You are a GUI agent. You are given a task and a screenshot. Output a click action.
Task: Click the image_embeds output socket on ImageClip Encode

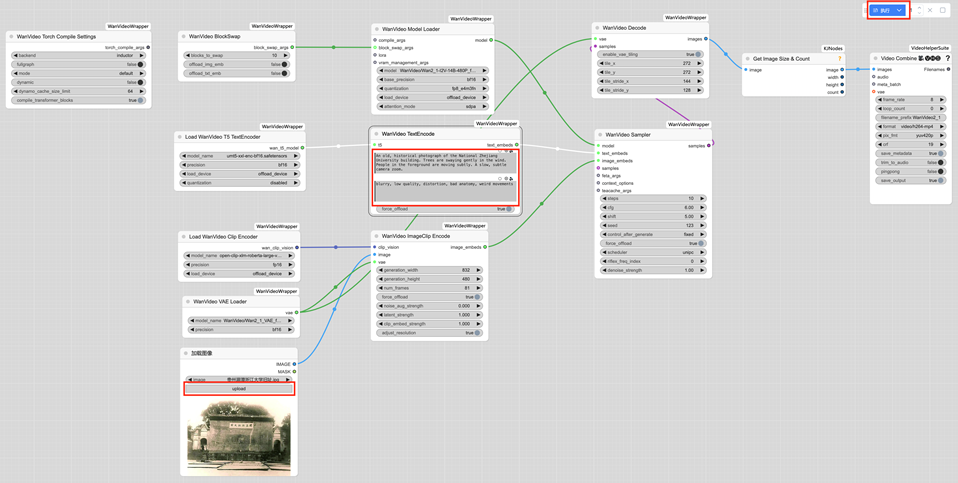click(485, 247)
